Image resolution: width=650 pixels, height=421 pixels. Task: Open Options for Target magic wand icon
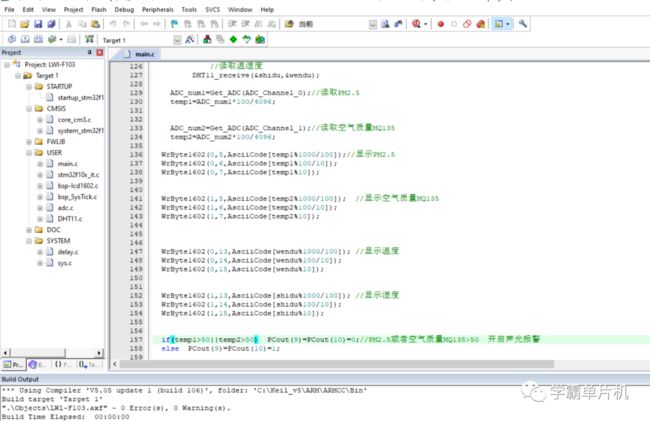190,39
